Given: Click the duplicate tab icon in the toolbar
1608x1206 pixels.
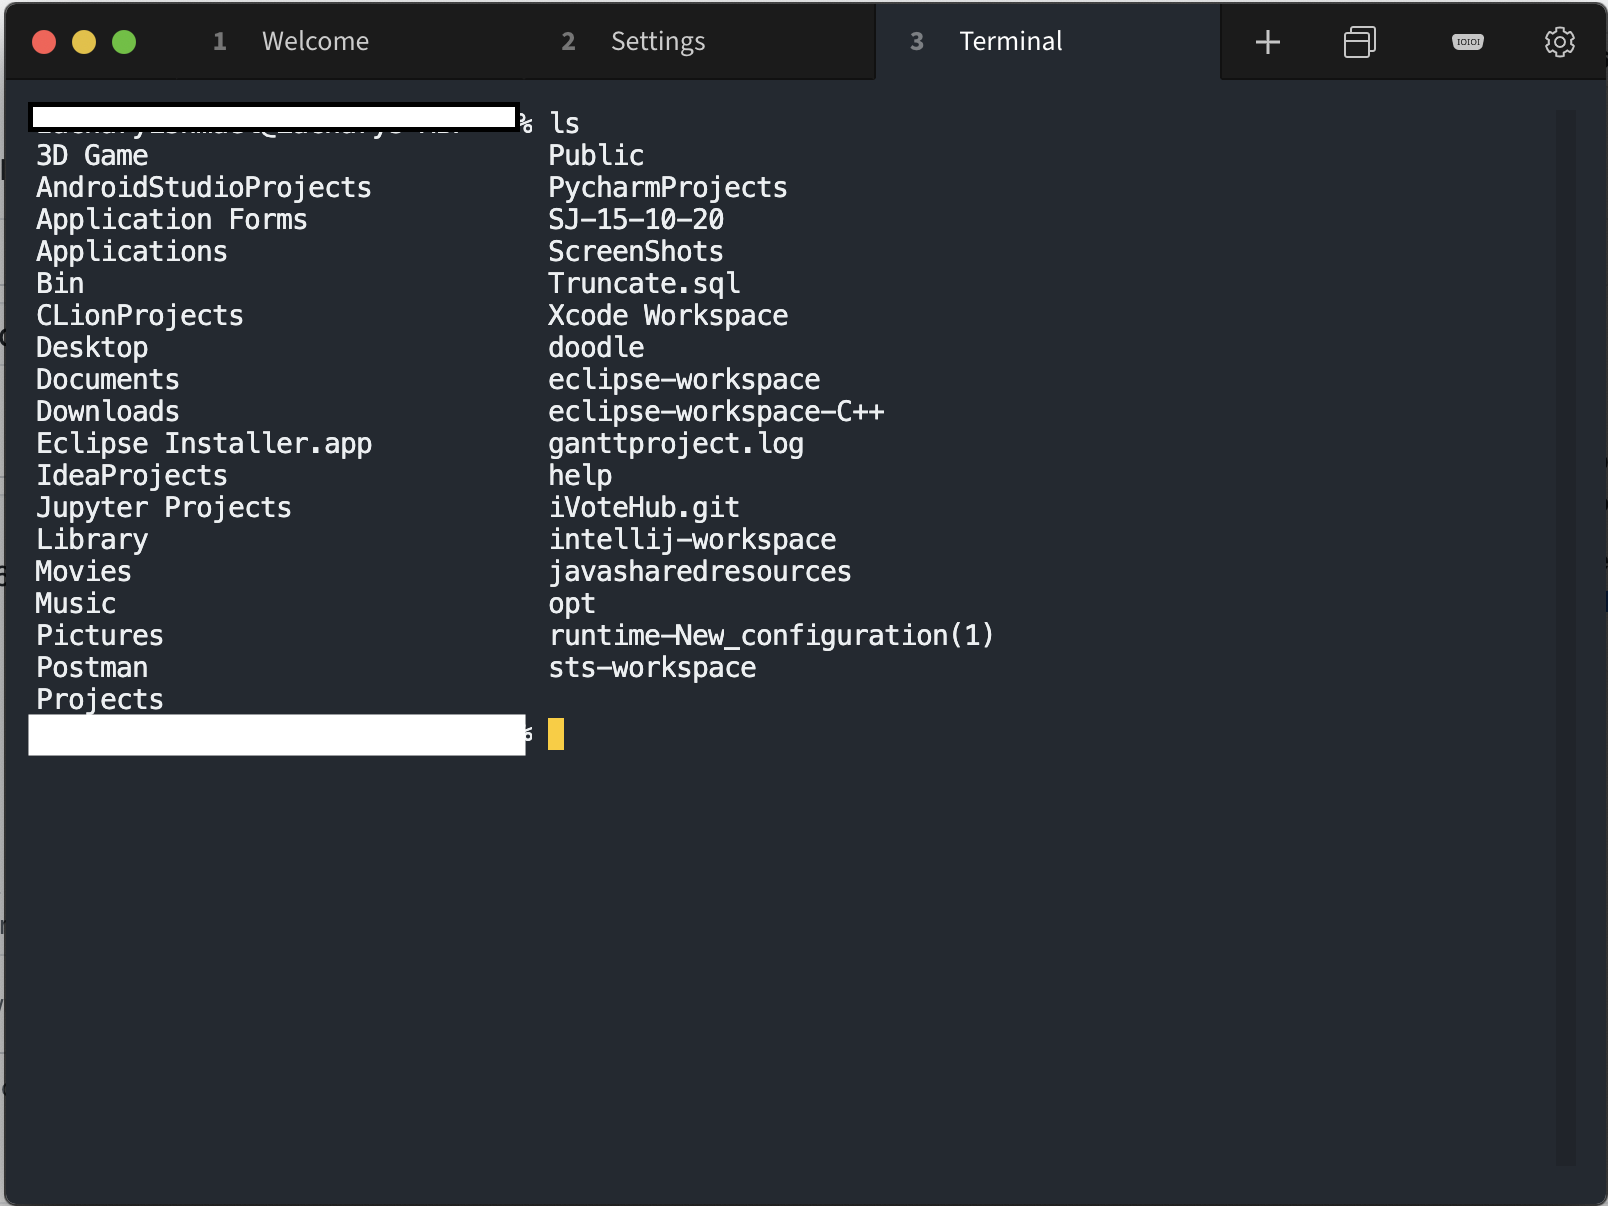Looking at the screenshot, I should 1358,42.
